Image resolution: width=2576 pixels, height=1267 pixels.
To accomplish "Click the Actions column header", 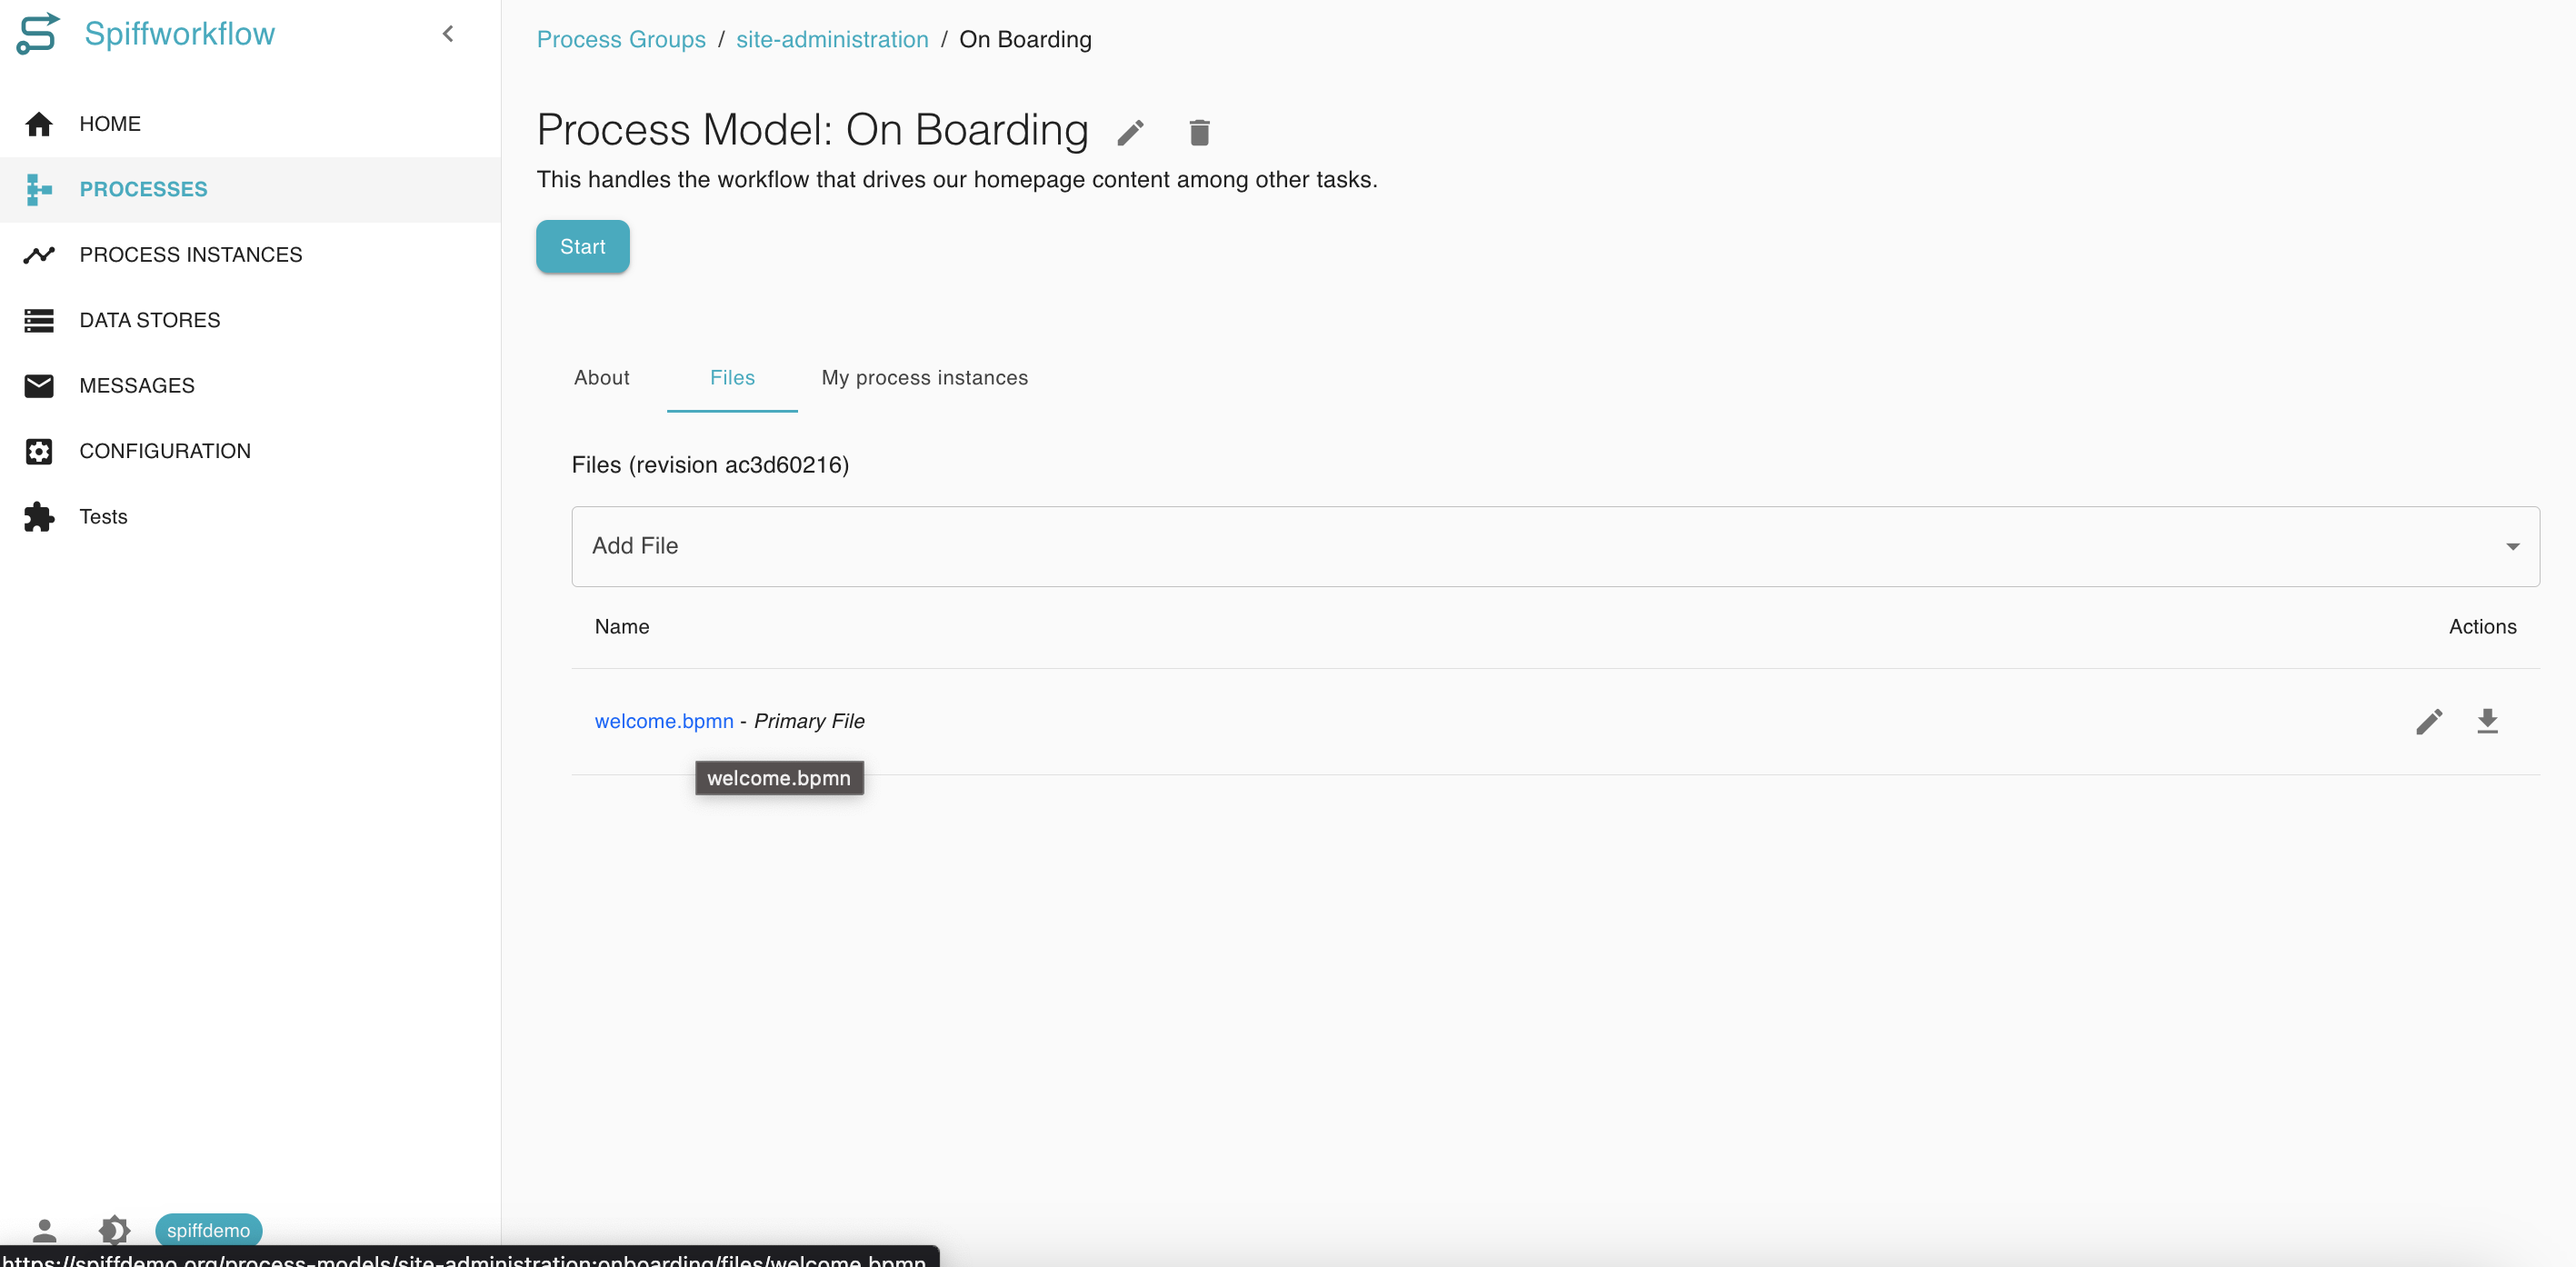I will point(2482,627).
